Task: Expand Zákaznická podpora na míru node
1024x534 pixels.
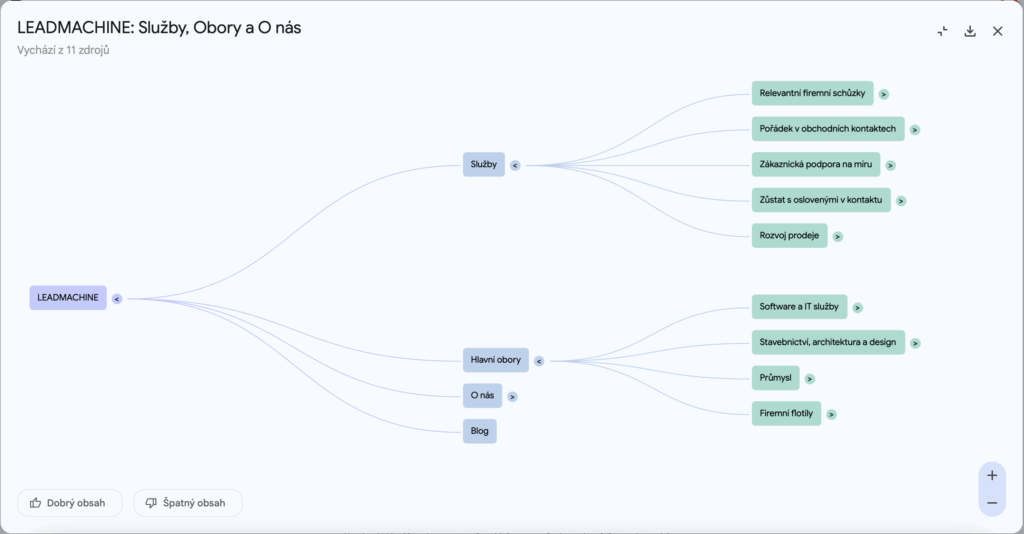Action: [x=890, y=166]
